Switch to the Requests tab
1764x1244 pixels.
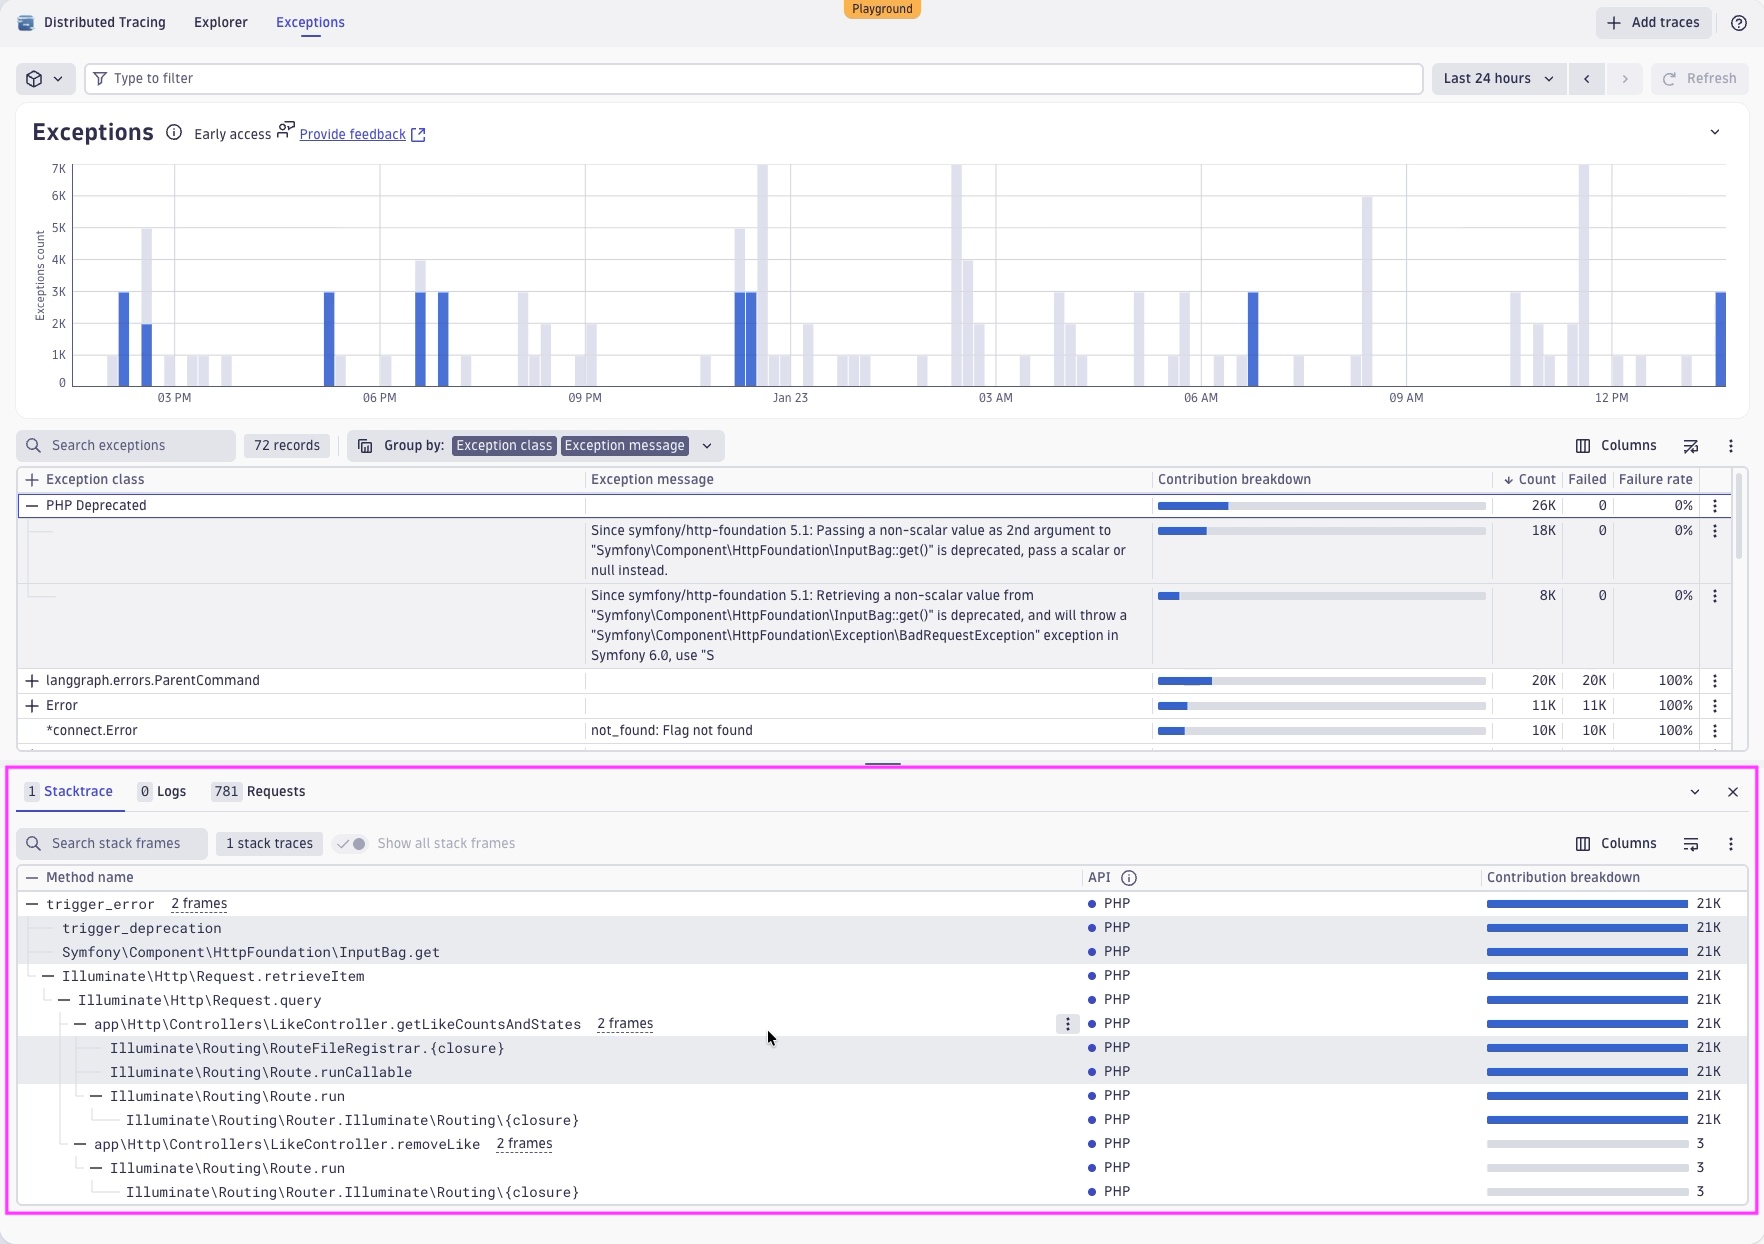point(259,792)
